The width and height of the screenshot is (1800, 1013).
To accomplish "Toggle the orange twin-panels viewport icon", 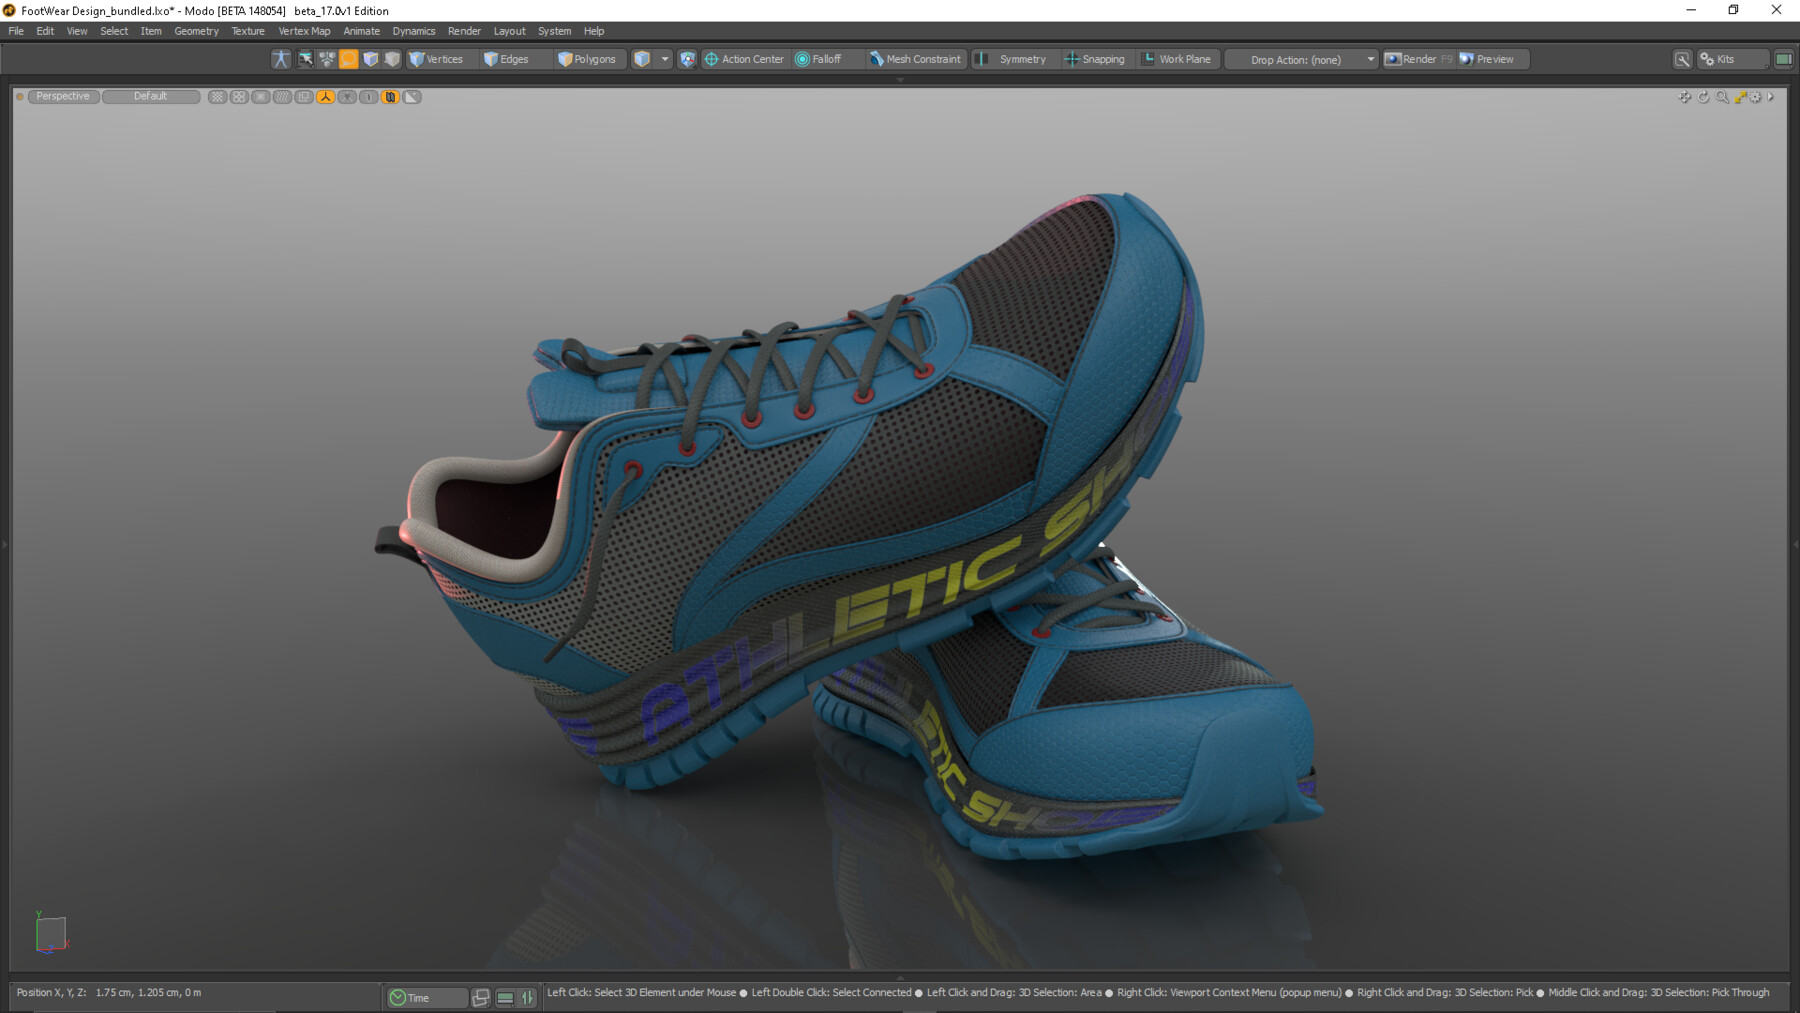I will click(391, 97).
